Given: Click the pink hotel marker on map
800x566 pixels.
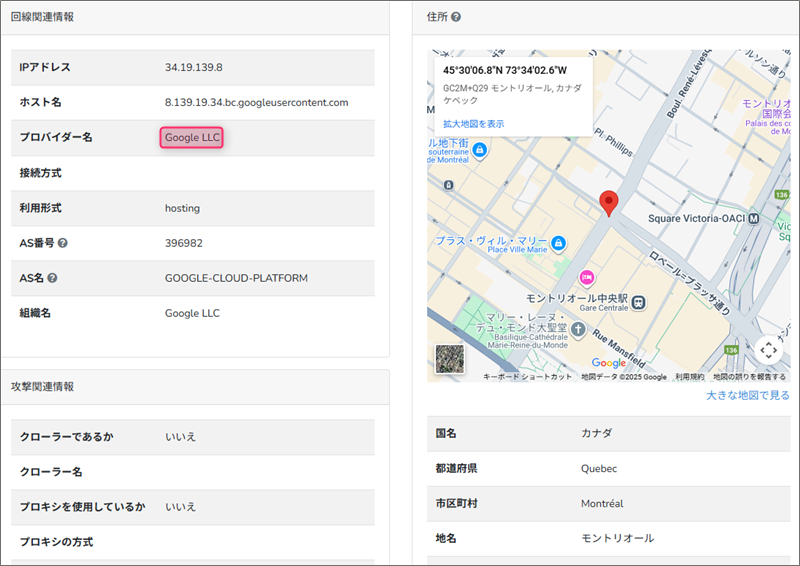Looking at the screenshot, I should click(x=587, y=276).
